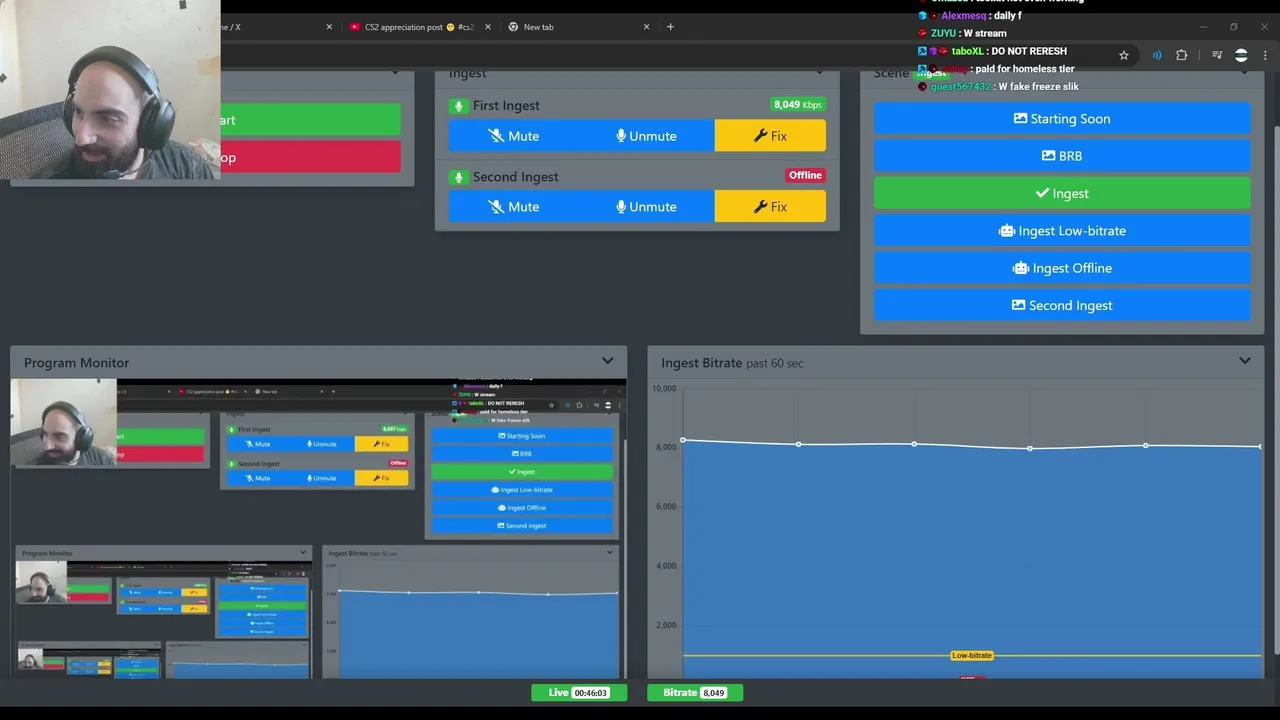
Task: Click the Second Ingest label
Action: coord(515,176)
